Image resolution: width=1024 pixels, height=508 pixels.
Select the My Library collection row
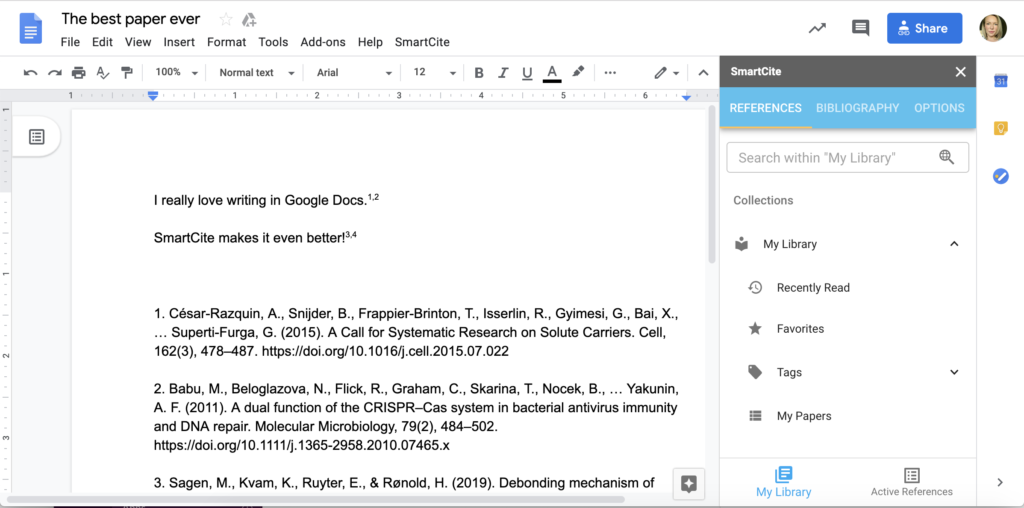tap(848, 244)
